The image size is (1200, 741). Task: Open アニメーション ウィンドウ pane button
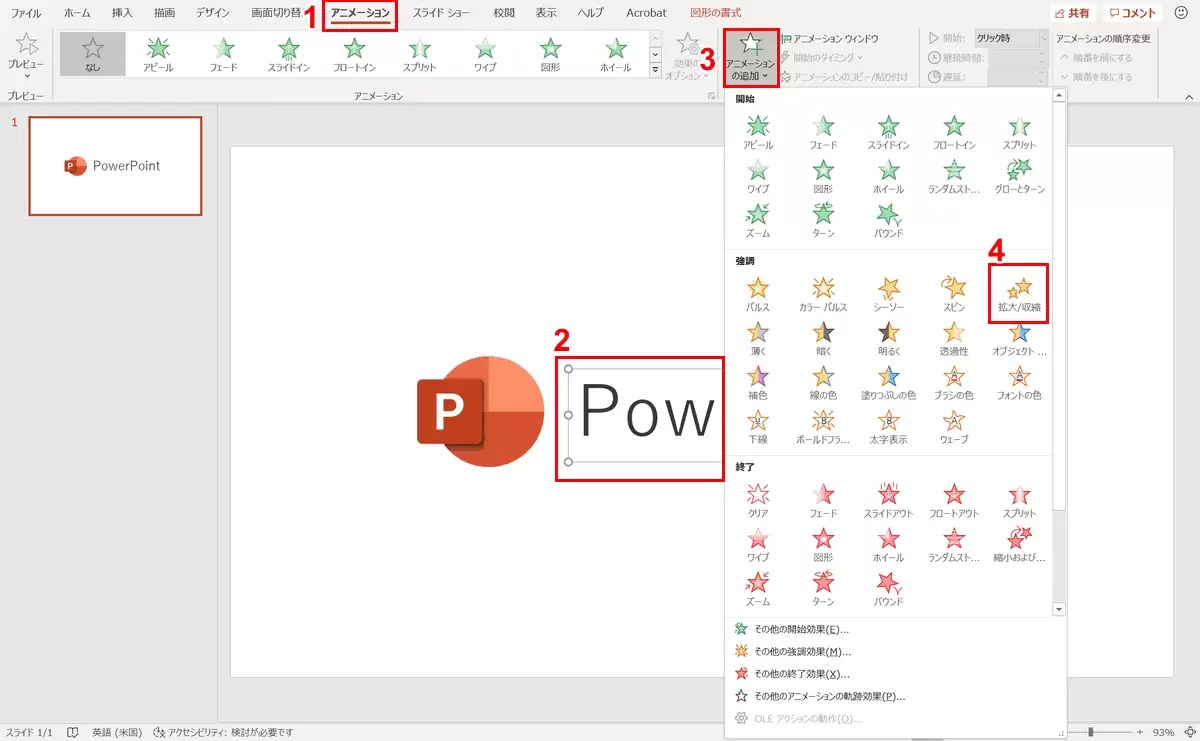tap(828, 38)
